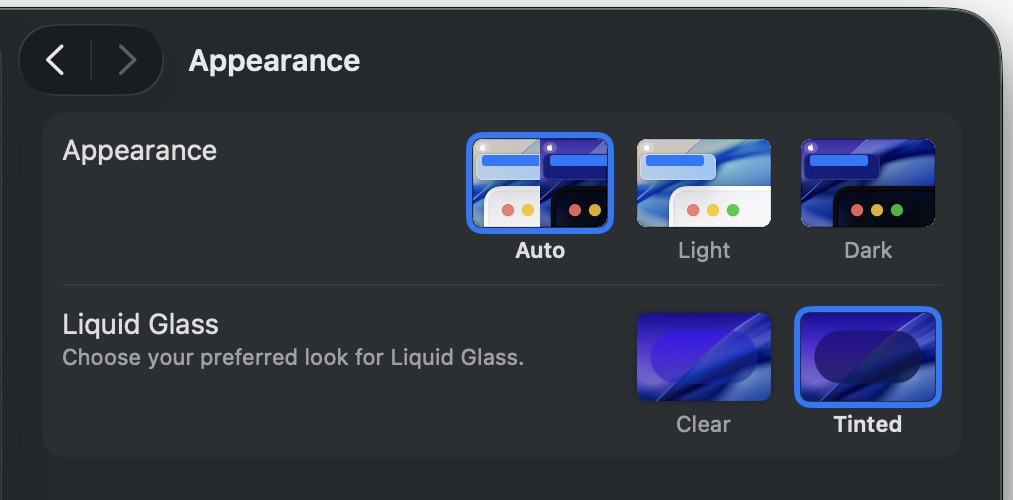Go back with the left chevron
This screenshot has height=500, width=1013.
pos(56,61)
